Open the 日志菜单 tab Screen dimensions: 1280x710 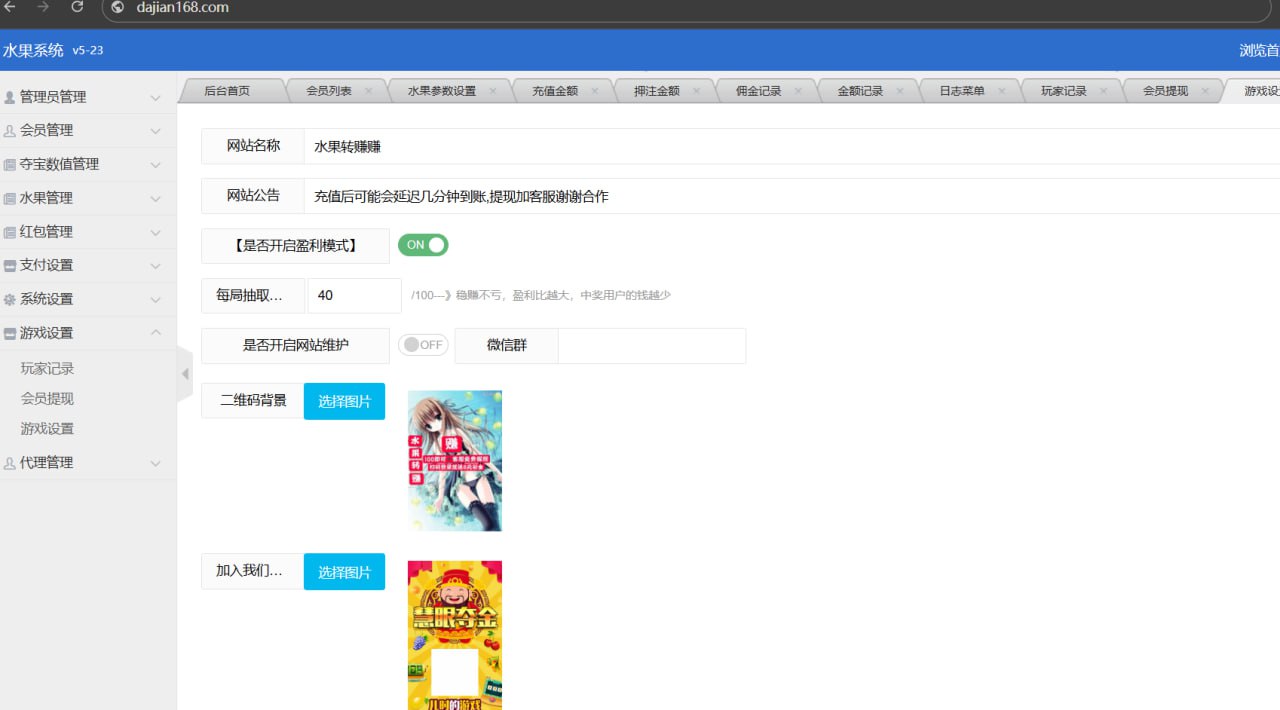961,91
